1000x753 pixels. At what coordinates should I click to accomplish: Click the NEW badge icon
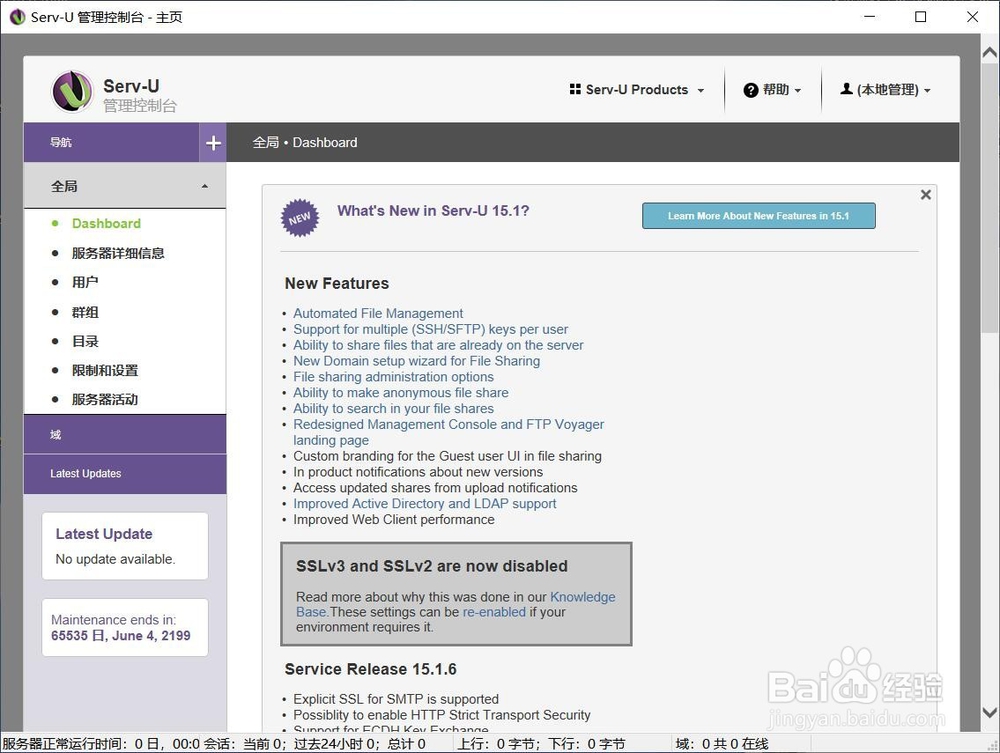[300, 218]
